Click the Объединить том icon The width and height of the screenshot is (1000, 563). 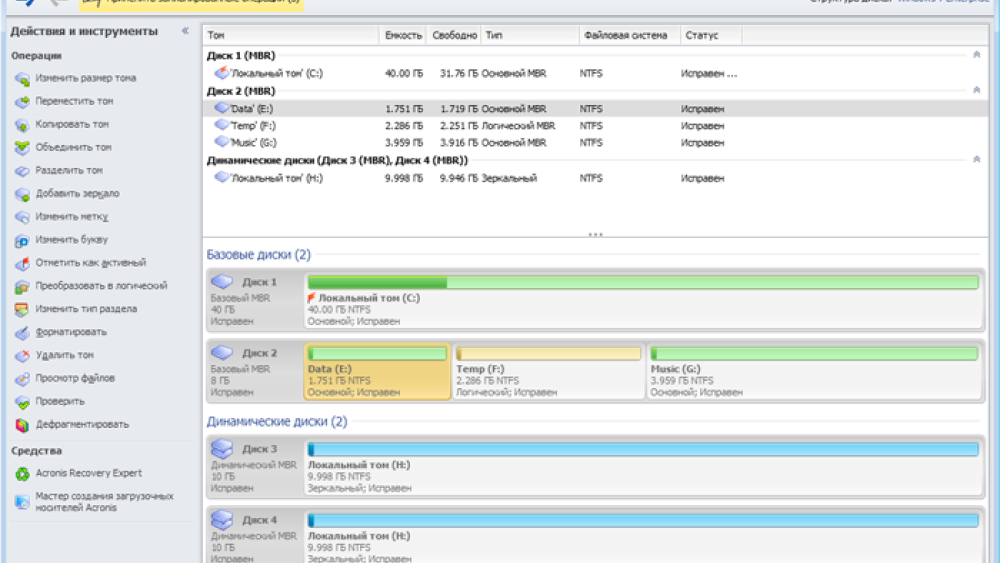pyautogui.click(x=22, y=148)
